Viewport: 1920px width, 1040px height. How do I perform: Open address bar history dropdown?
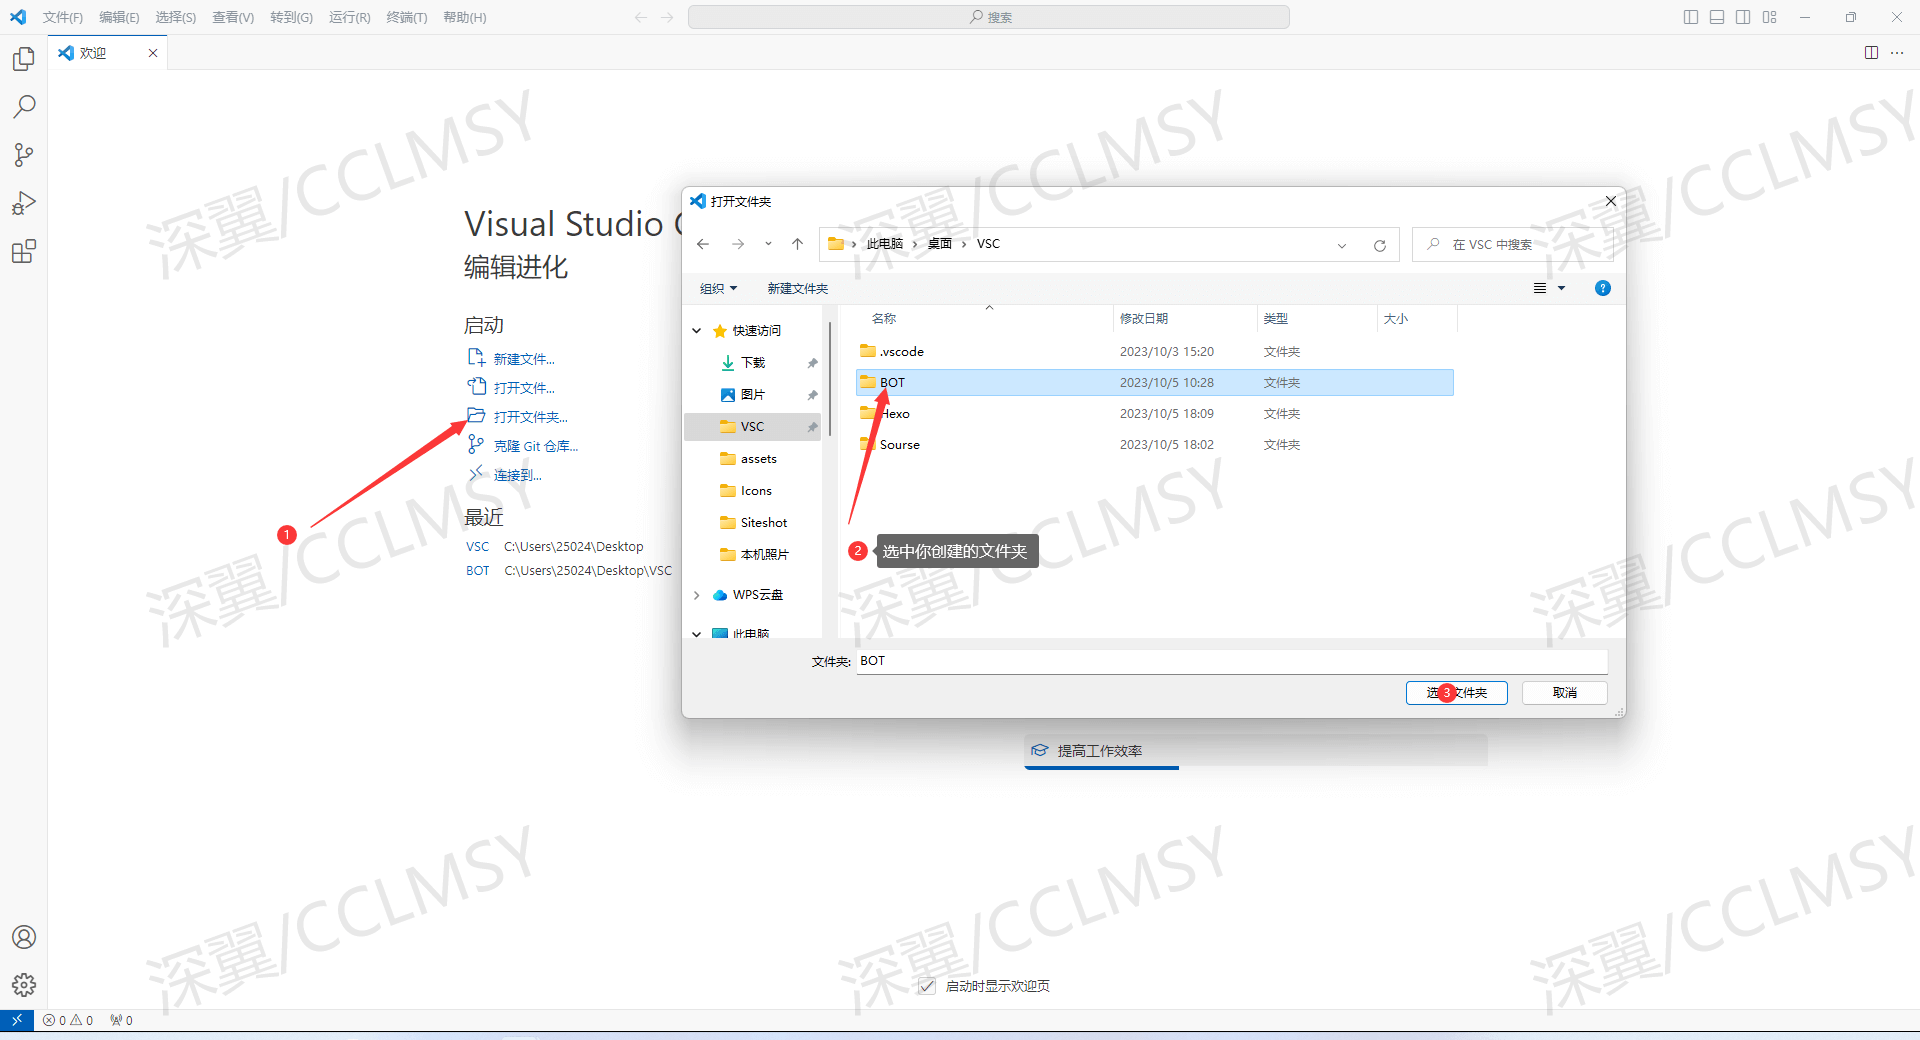1342,245
